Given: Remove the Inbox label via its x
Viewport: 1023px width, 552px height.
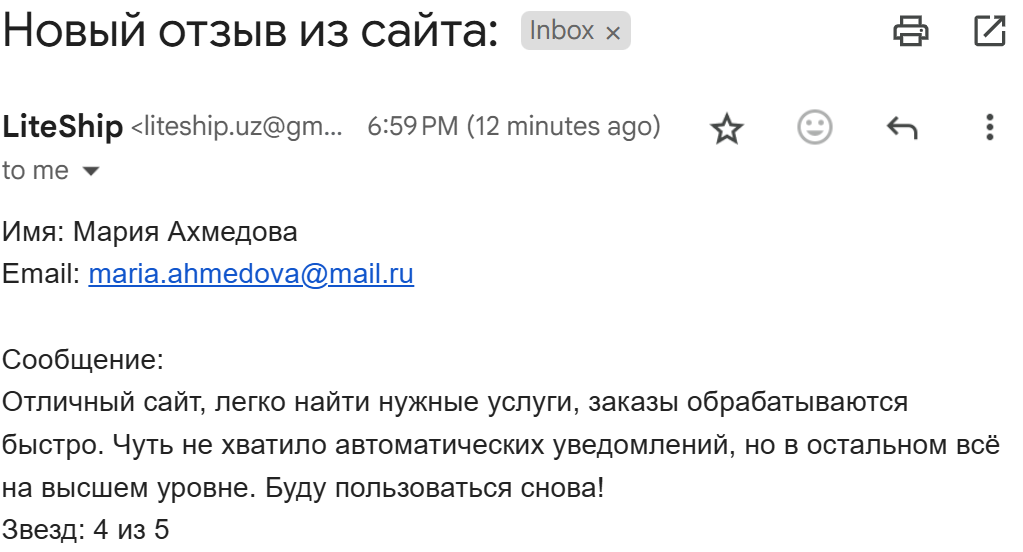Looking at the screenshot, I should coord(613,33).
